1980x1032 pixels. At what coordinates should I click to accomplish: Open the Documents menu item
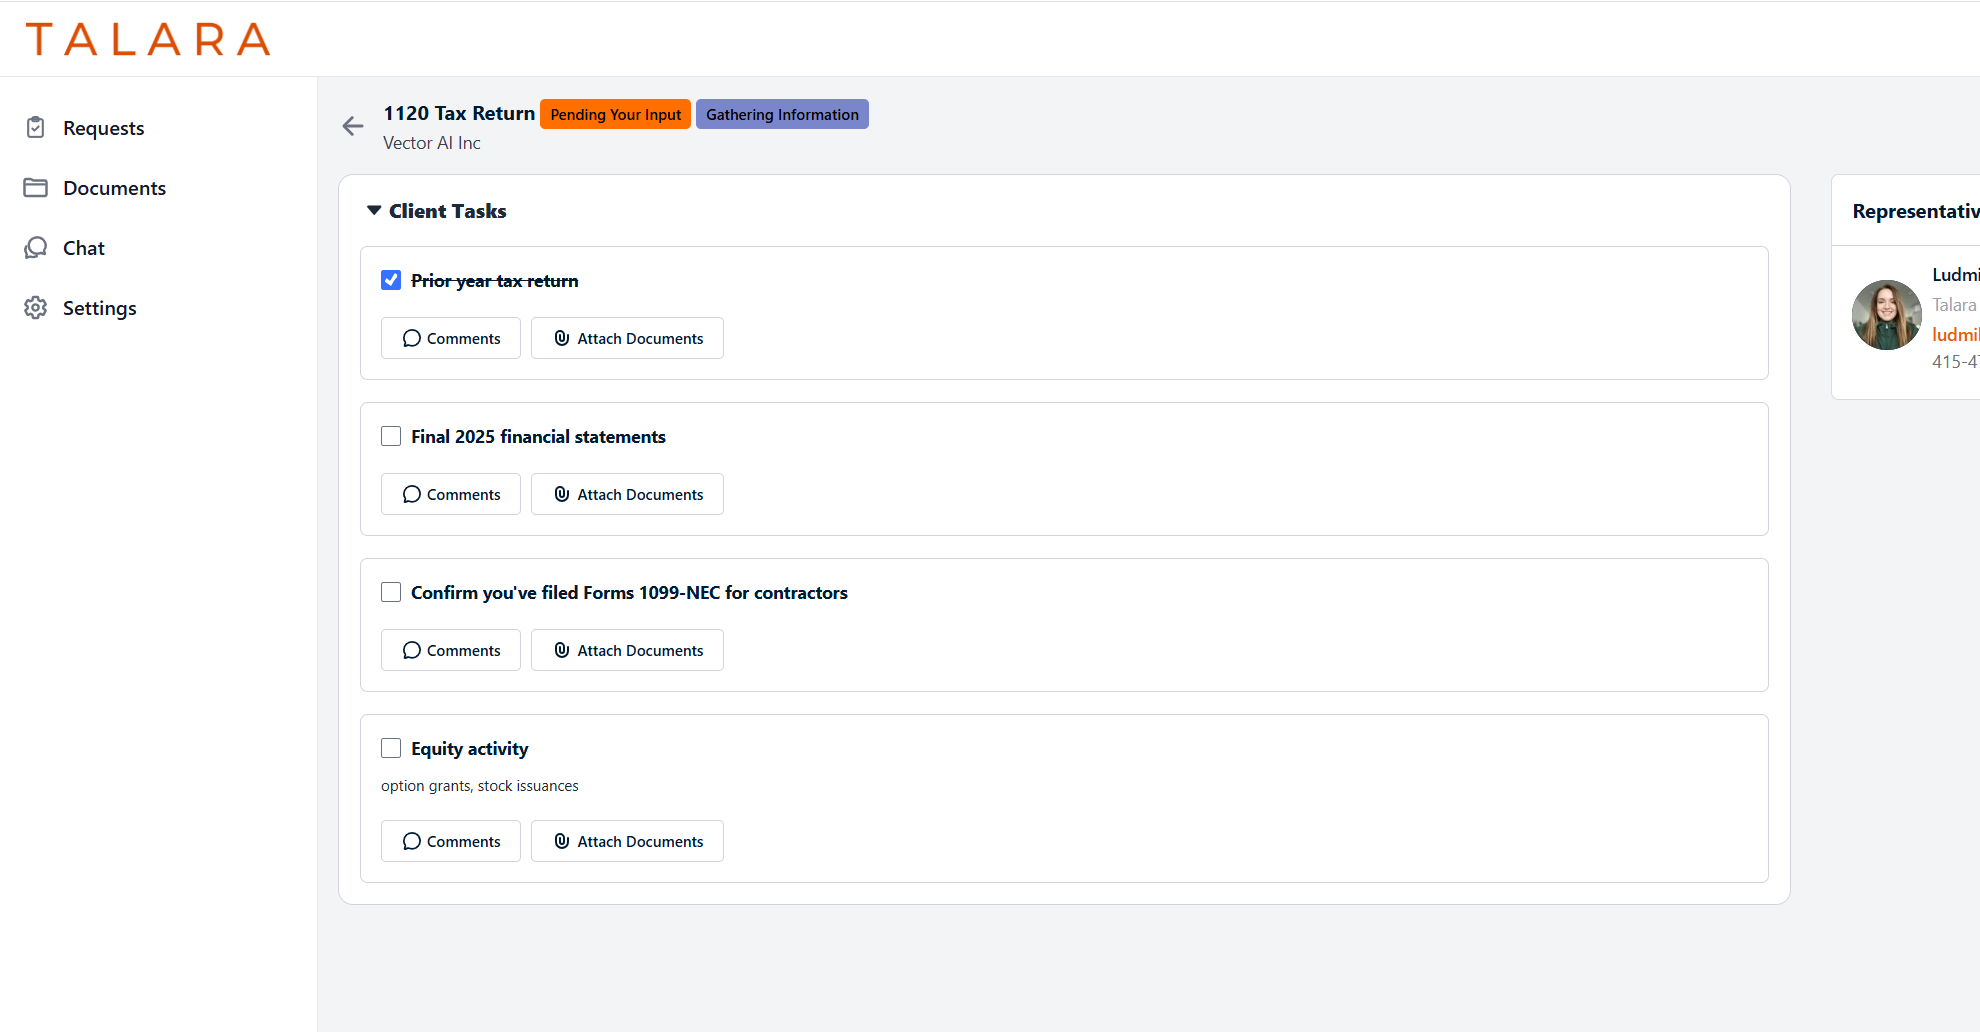point(114,188)
